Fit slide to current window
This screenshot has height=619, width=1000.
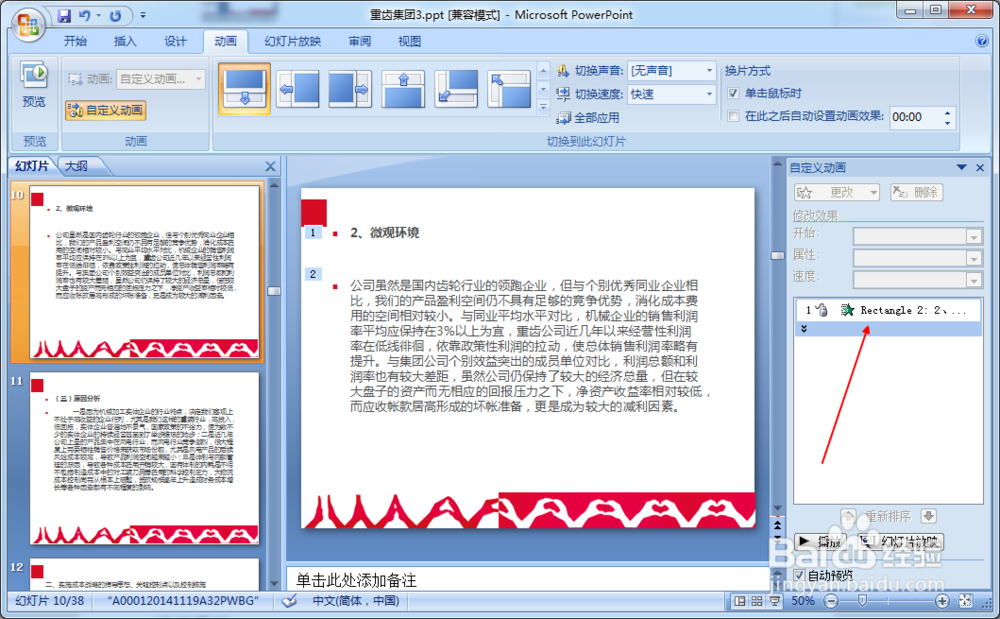pyautogui.click(x=966, y=601)
